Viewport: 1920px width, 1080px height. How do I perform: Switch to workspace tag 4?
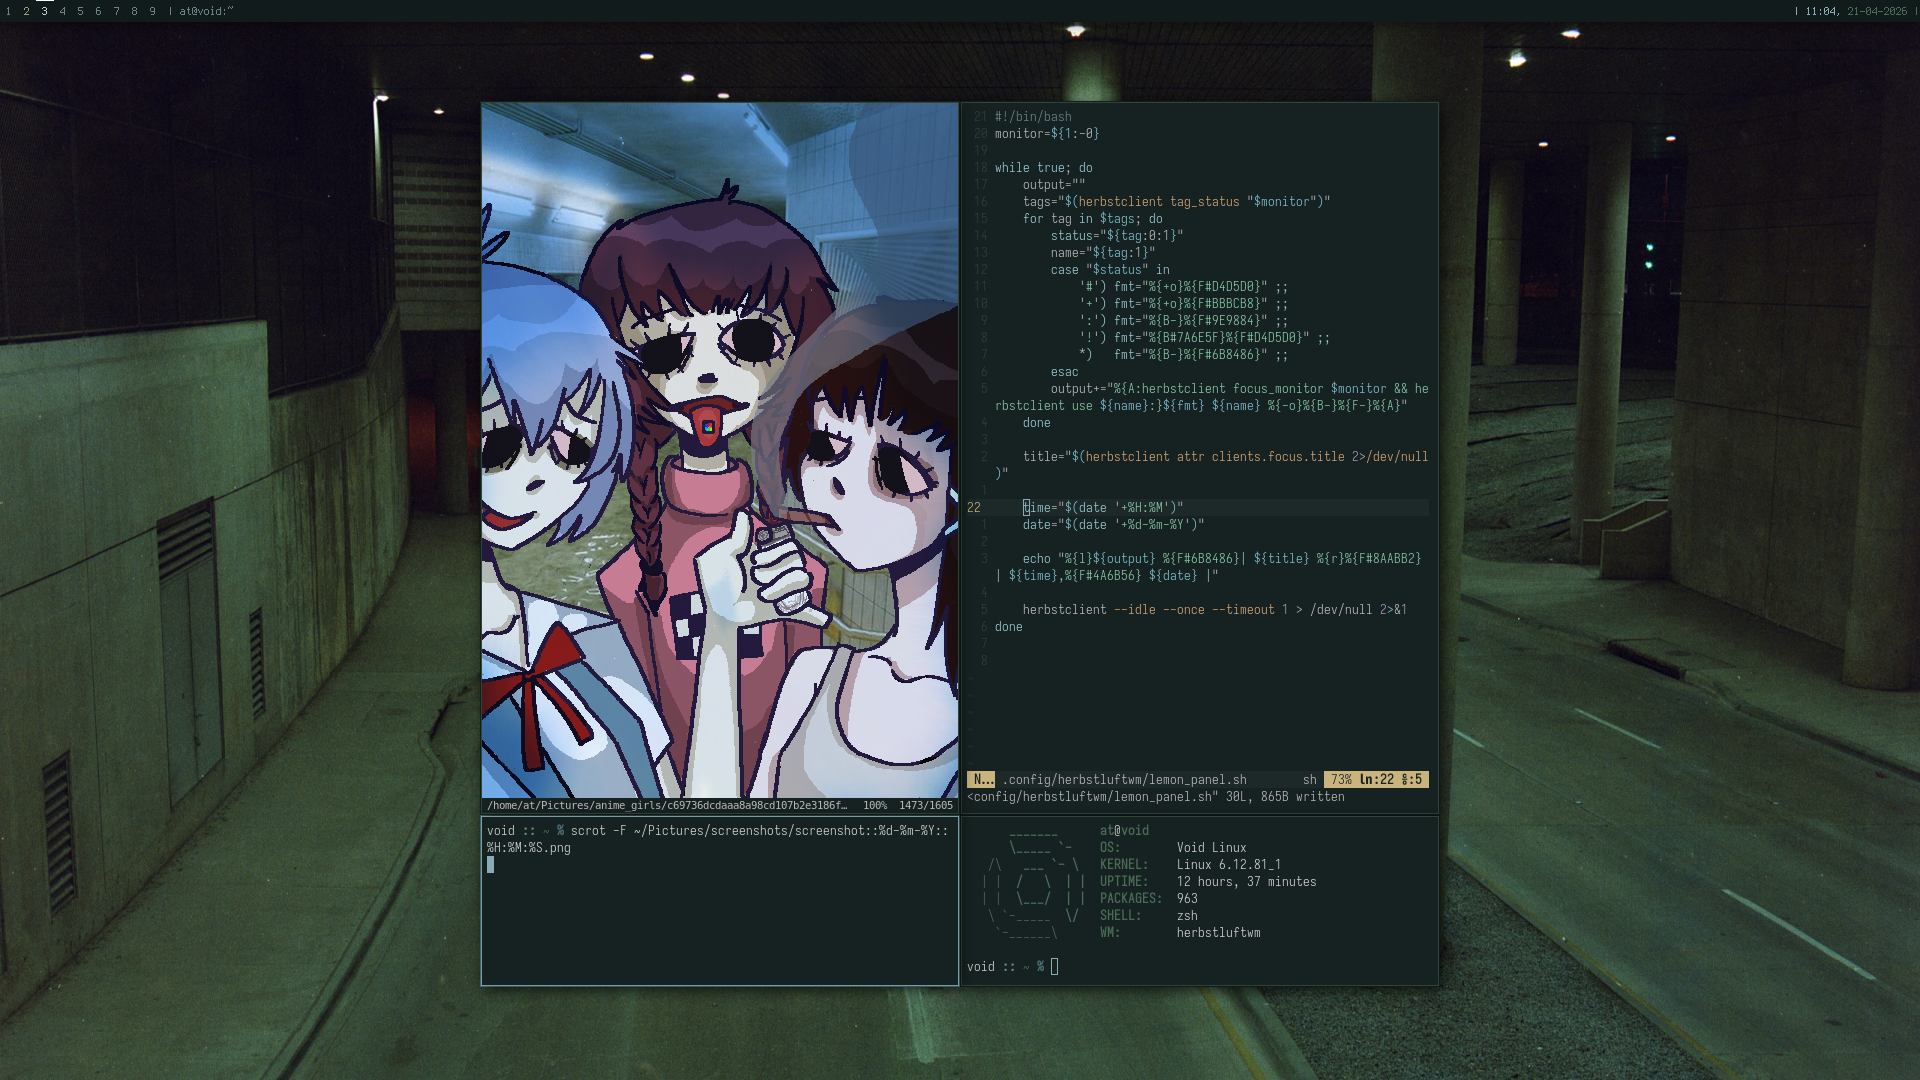click(62, 11)
